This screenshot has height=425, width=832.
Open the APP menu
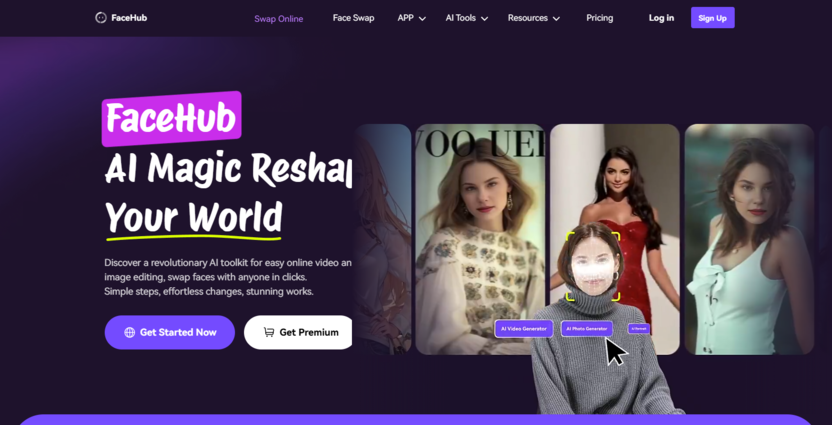(405, 18)
